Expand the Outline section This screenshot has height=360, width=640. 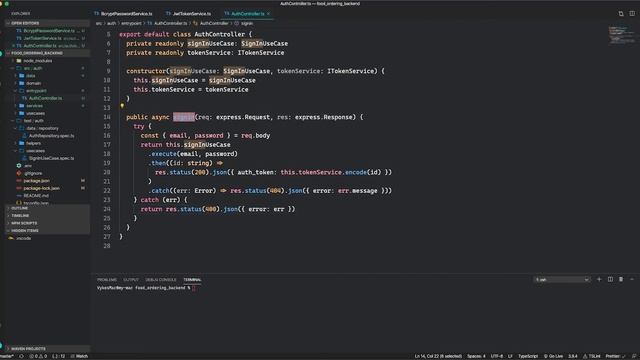(x=47, y=208)
